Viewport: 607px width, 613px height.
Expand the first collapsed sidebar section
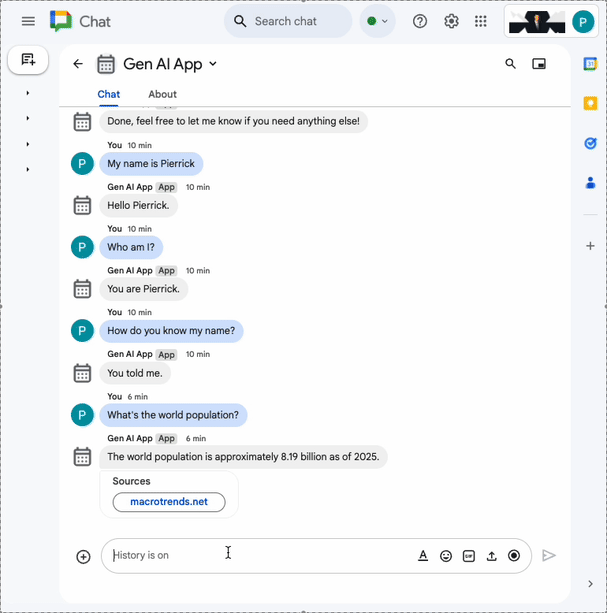(x=27, y=93)
